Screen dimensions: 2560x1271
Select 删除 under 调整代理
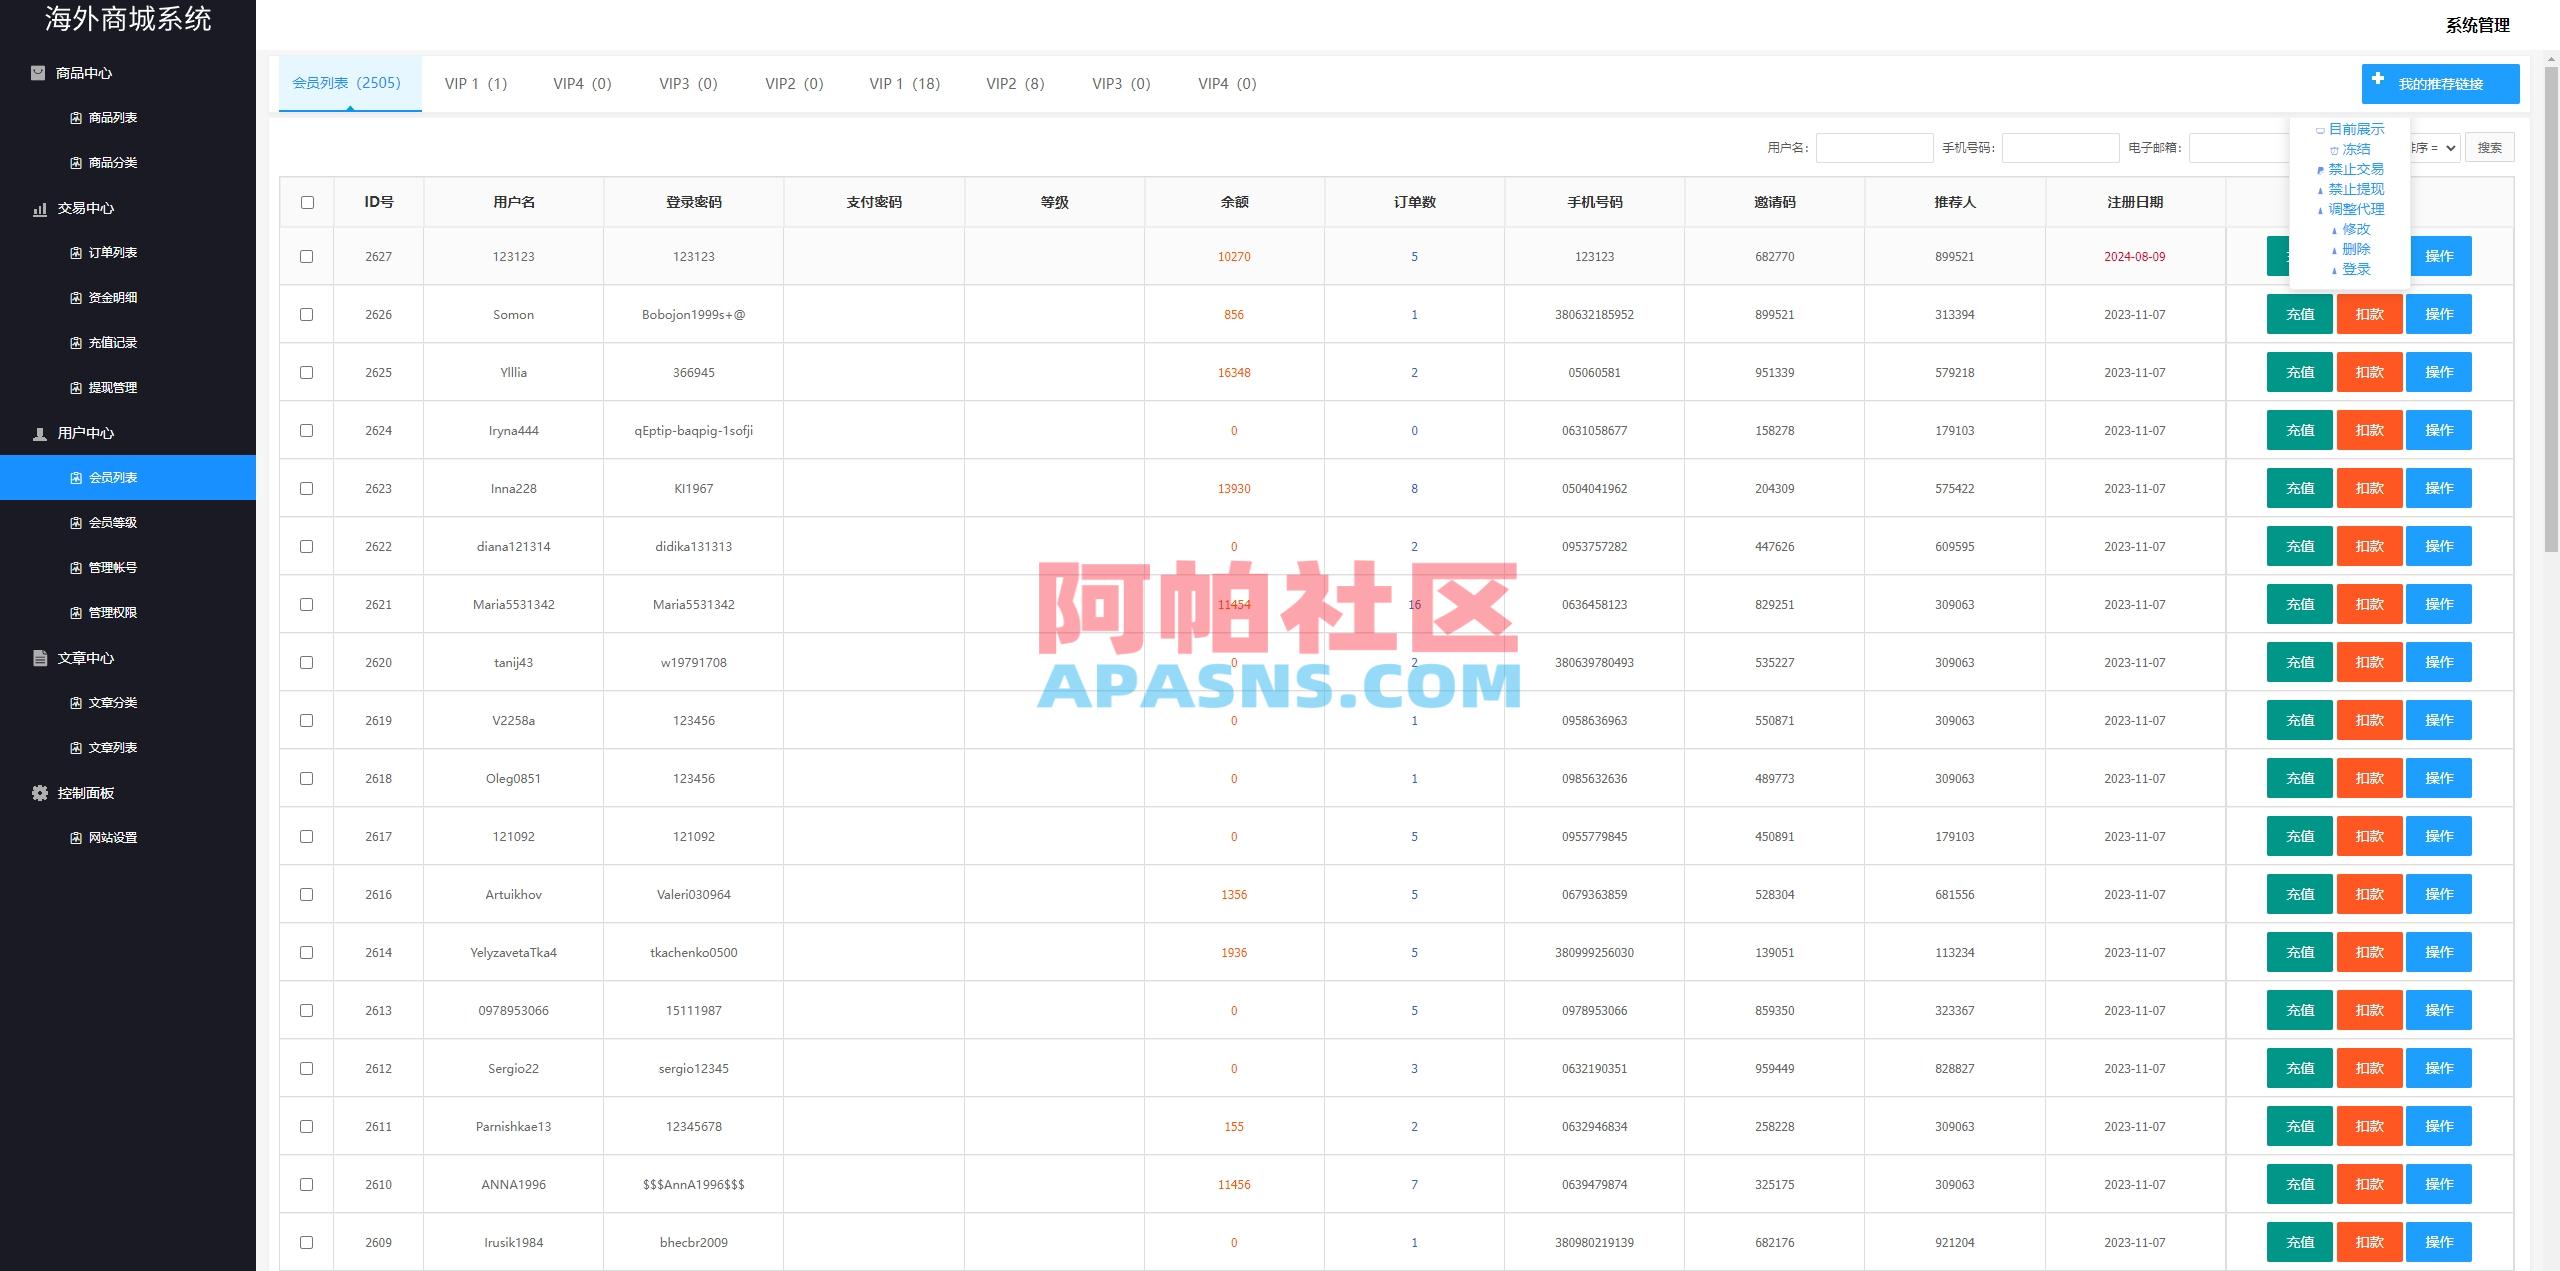[2358, 248]
